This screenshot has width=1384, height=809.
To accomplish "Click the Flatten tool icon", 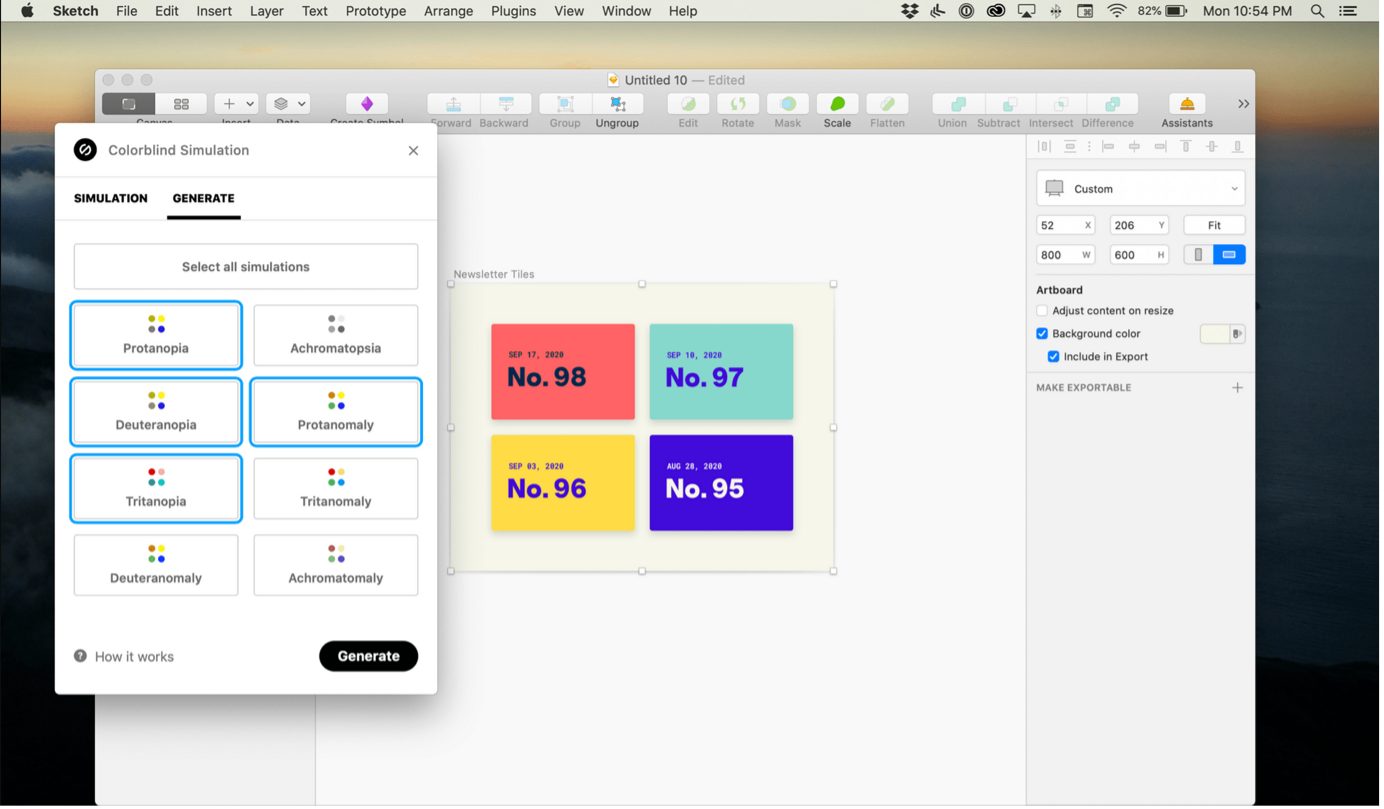I will tap(889, 104).
